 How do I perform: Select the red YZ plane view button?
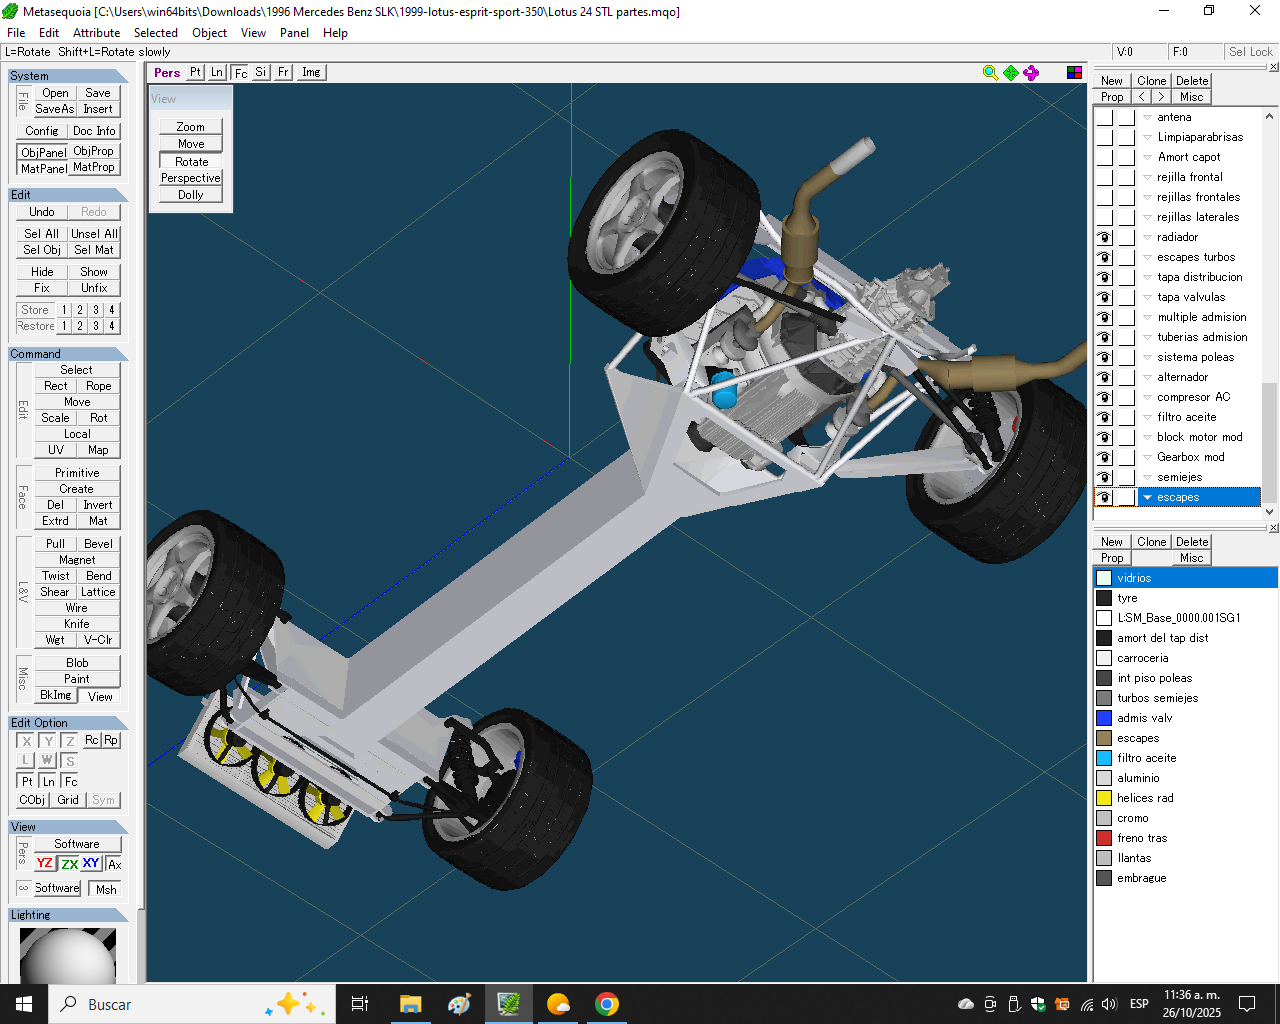pyautogui.click(x=44, y=864)
